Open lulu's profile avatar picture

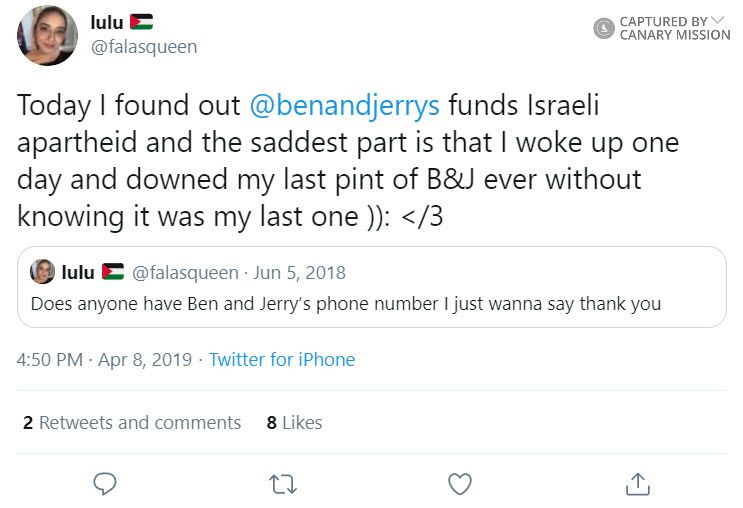pos(47,36)
